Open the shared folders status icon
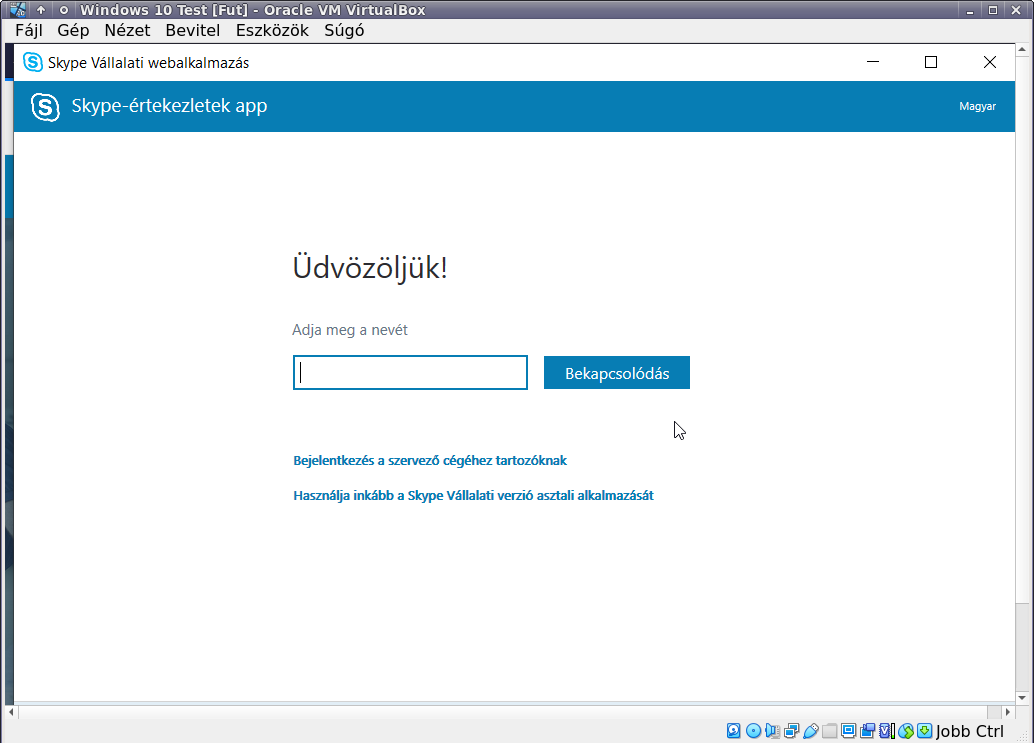The height and width of the screenshot is (743, 1034). point(830,730)
